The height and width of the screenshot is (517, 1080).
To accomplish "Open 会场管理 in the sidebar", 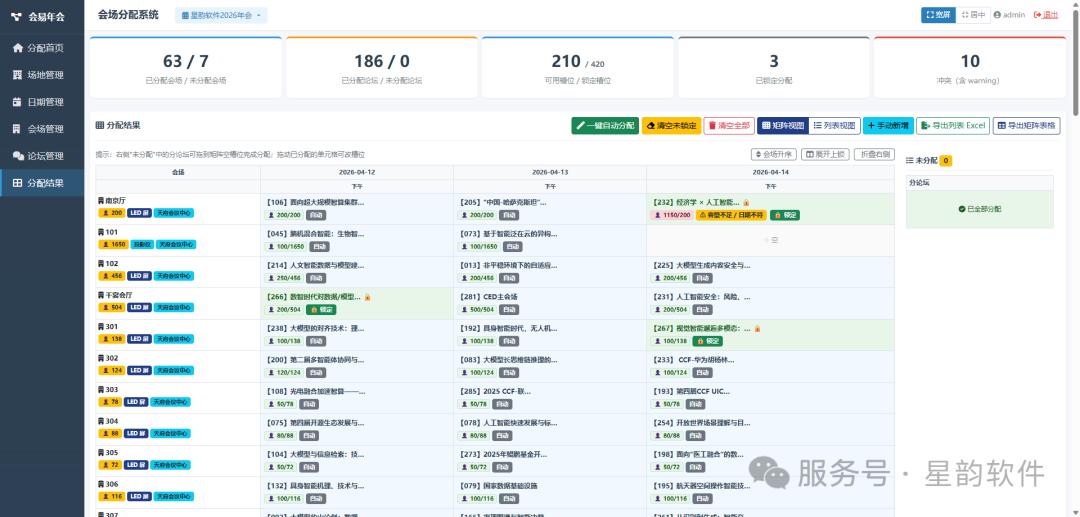I will point(42,129).
